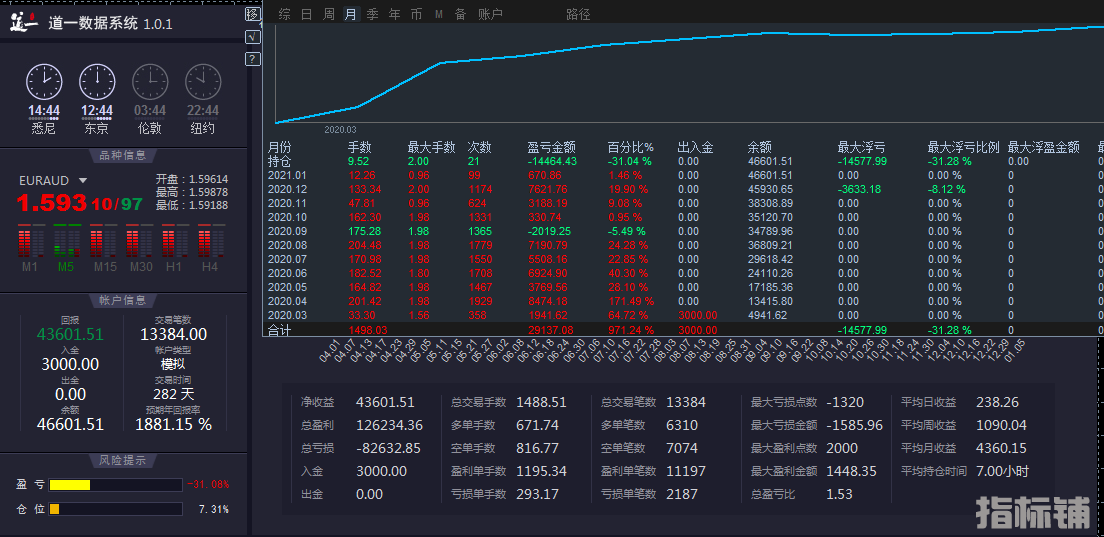Click the 路径 path button

(579, 14)
